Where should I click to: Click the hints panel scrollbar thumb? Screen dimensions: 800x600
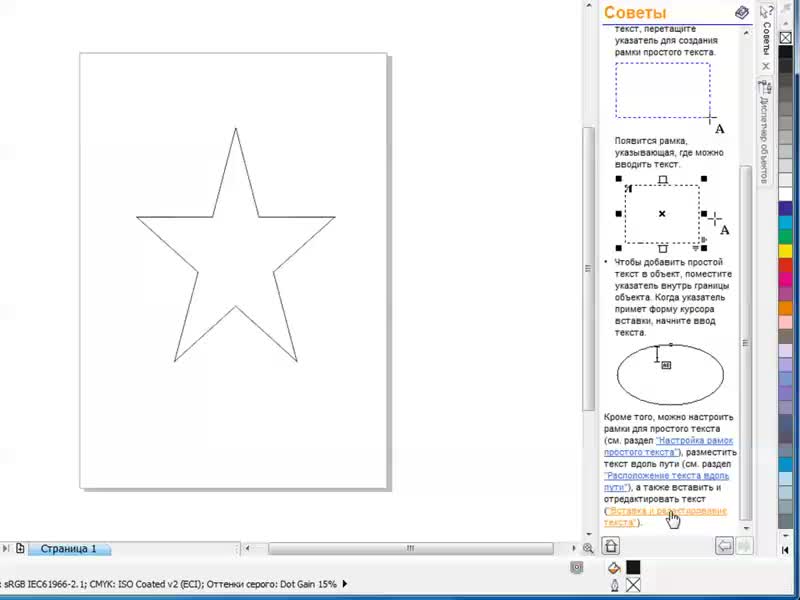(746, 343)
